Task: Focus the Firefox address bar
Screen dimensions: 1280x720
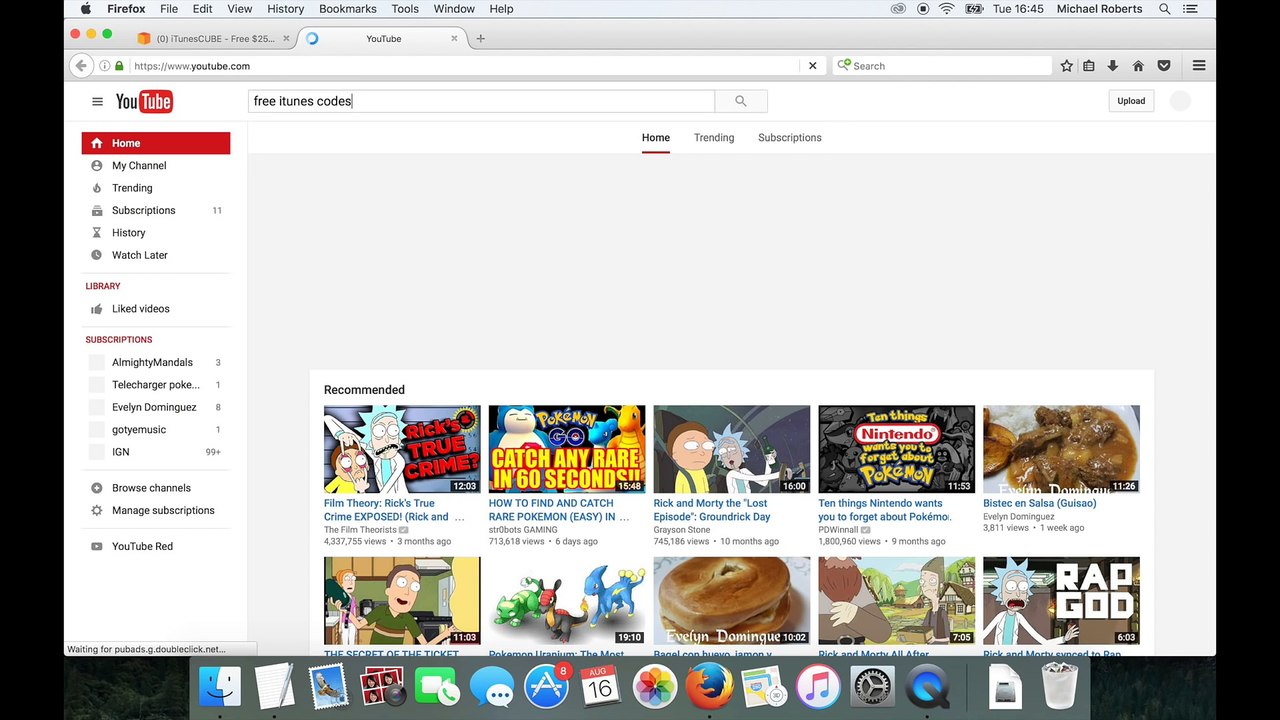Action: [x=463, y=66]
